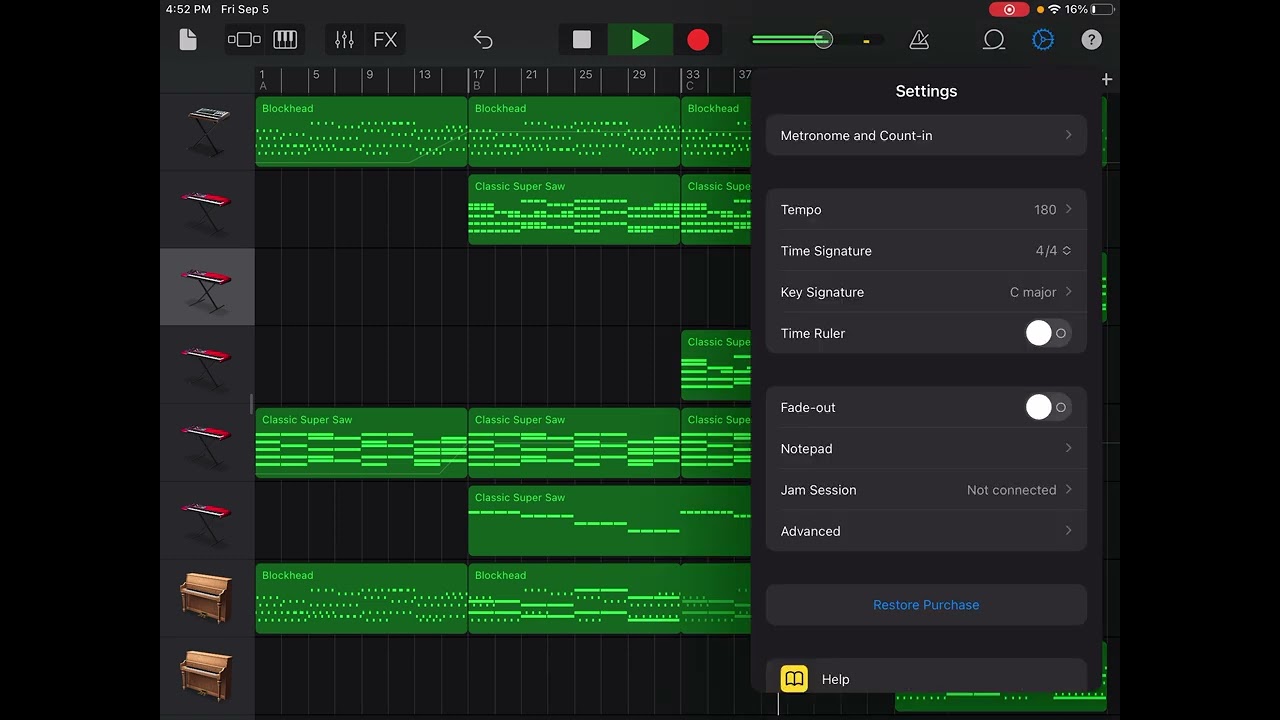Enable the Fade-out switch

coord(1048,407)
